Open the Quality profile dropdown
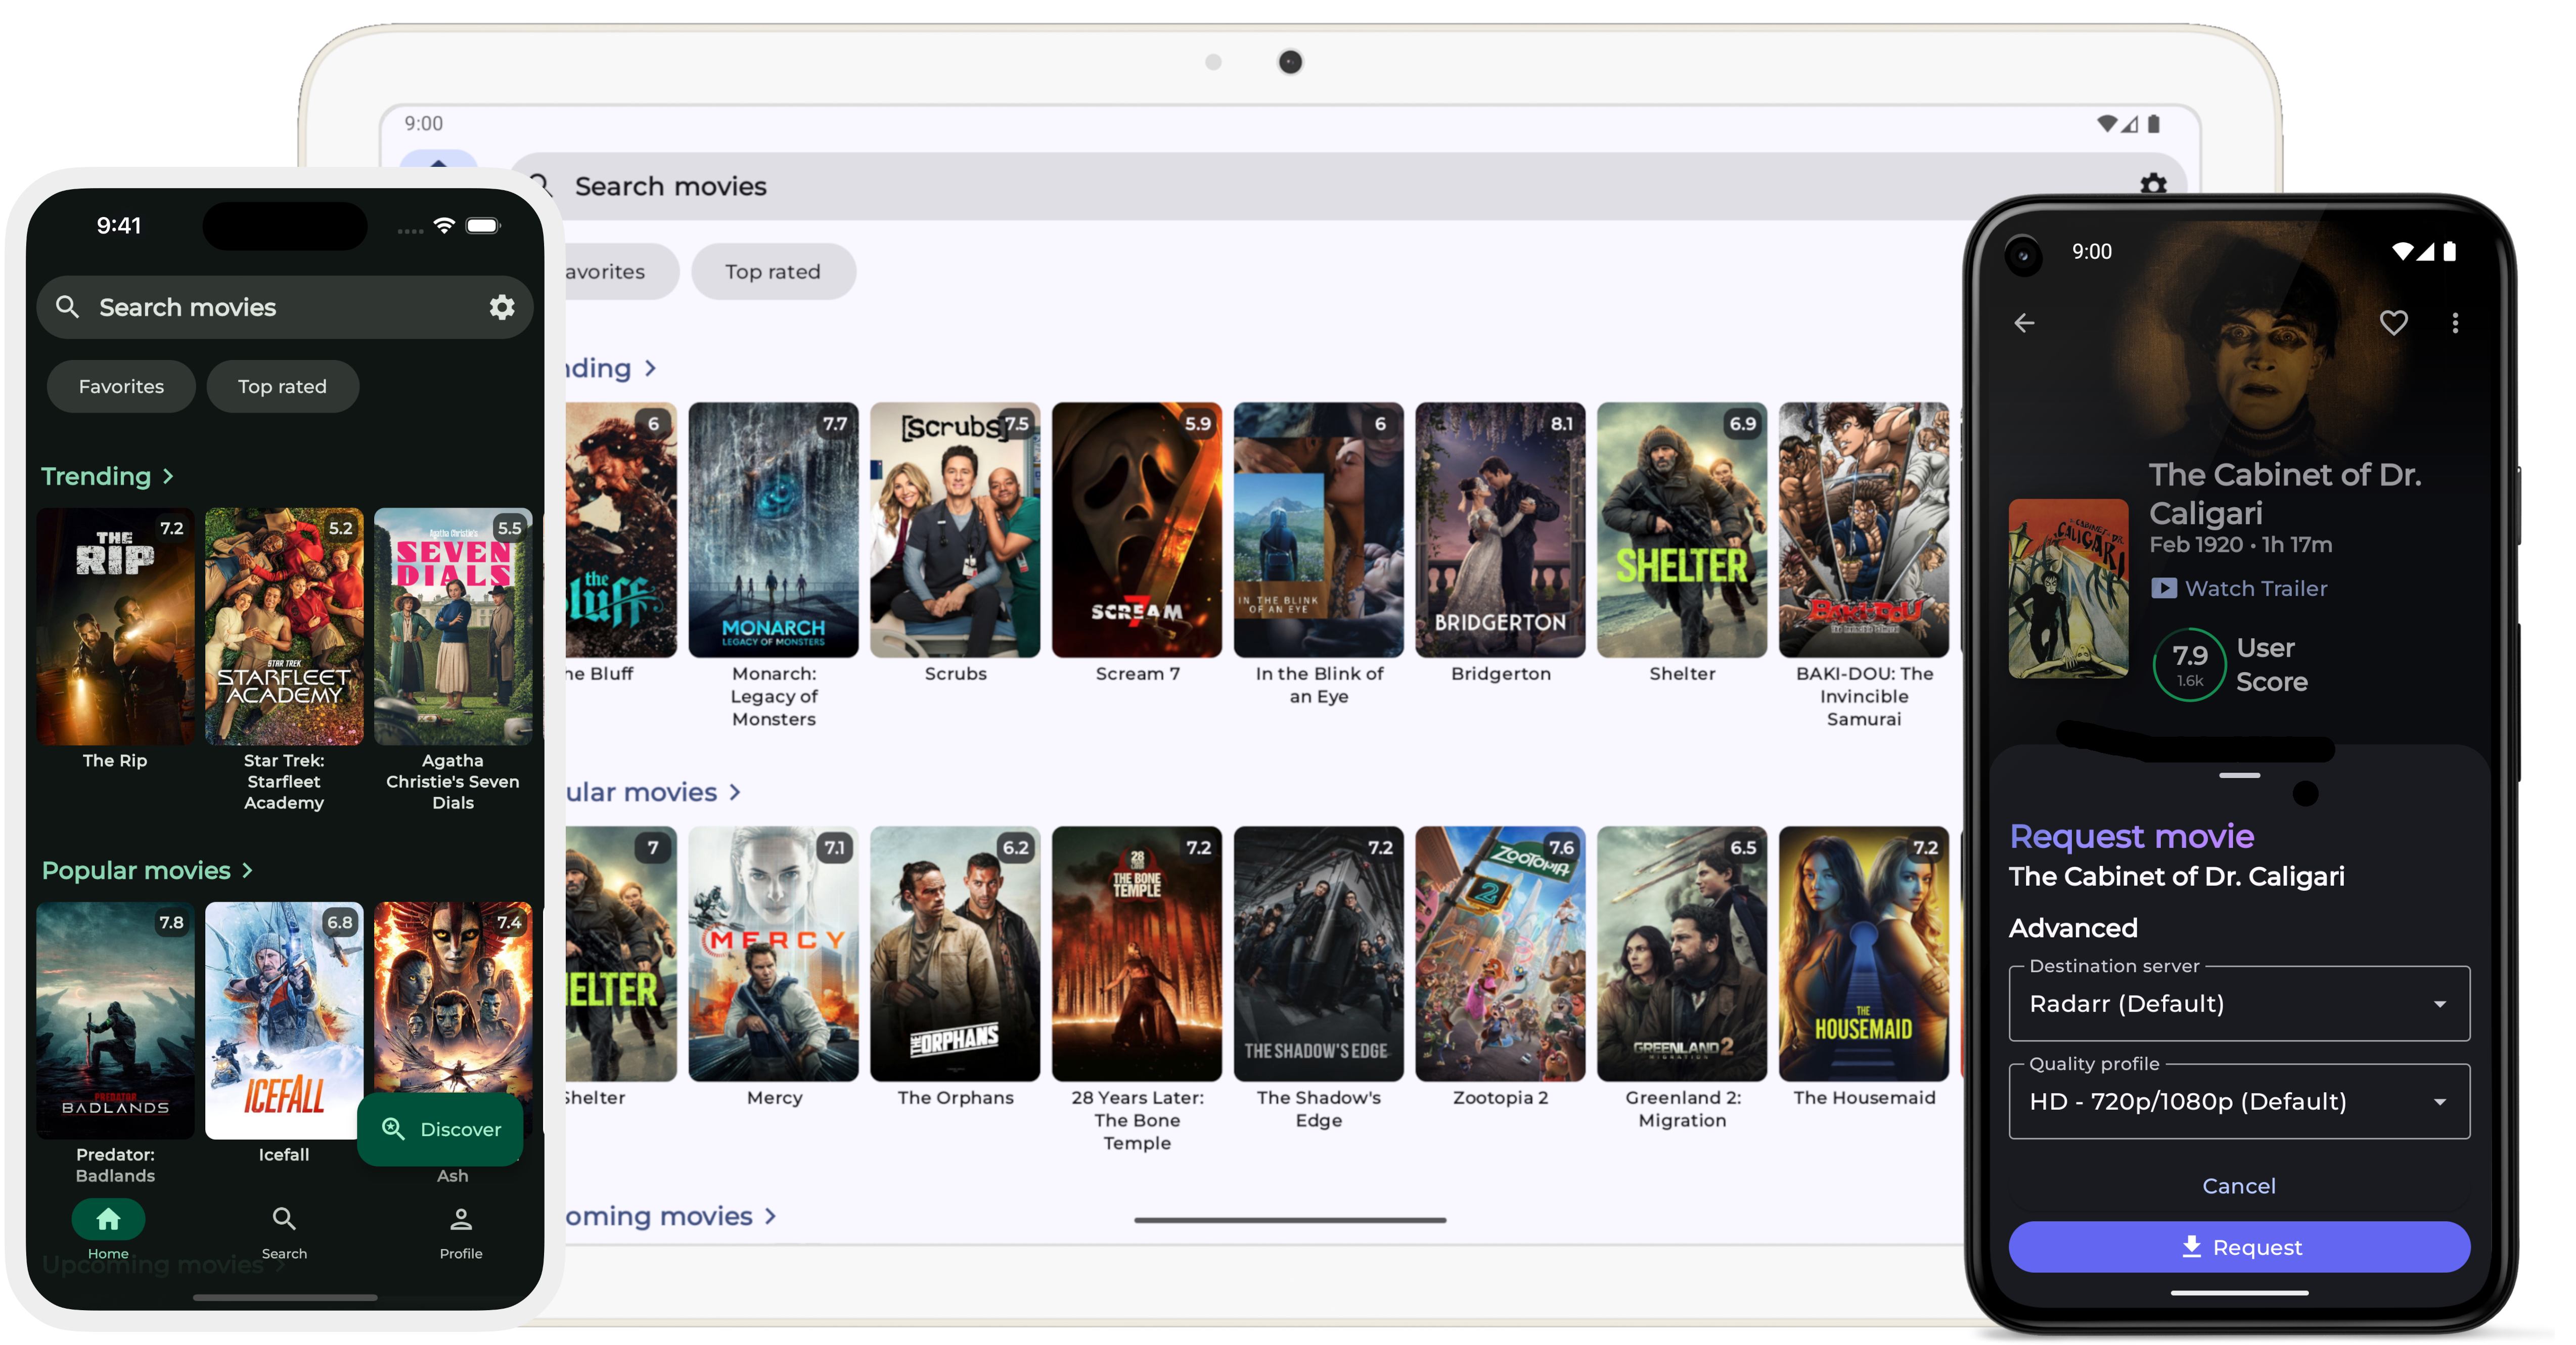The height and width of the screenshot is (1345, 2576). pyautogui.click(x=2238, y=1102)
